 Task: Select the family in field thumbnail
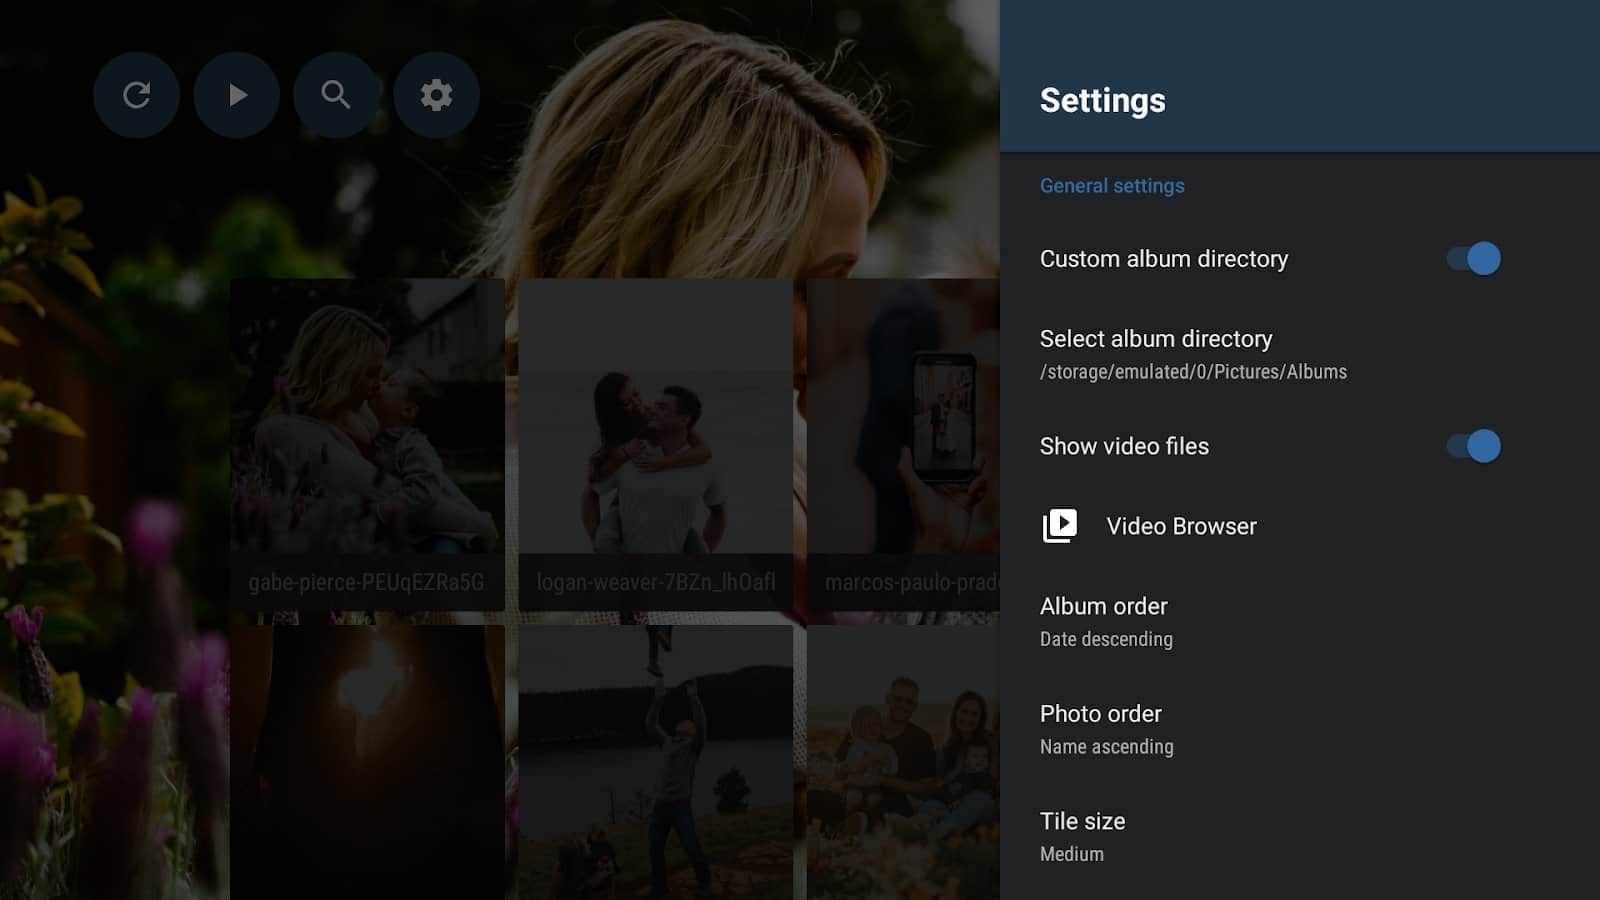tap(902, 760)
